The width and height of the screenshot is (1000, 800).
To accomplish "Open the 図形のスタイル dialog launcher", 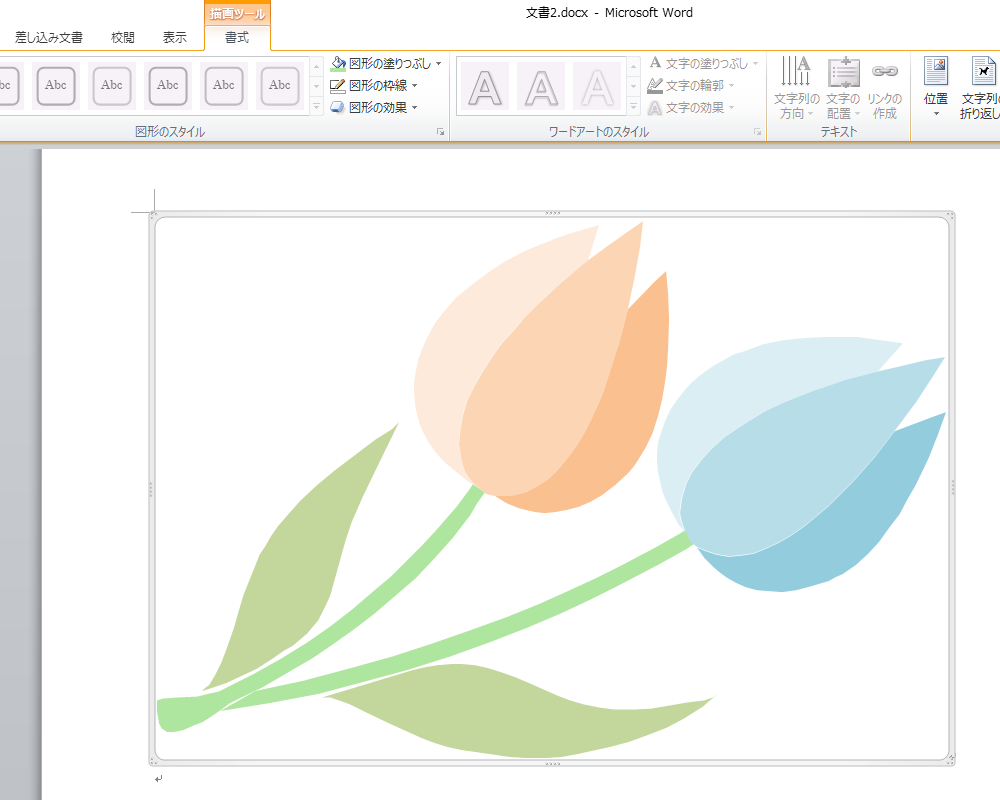I will 440,132.
